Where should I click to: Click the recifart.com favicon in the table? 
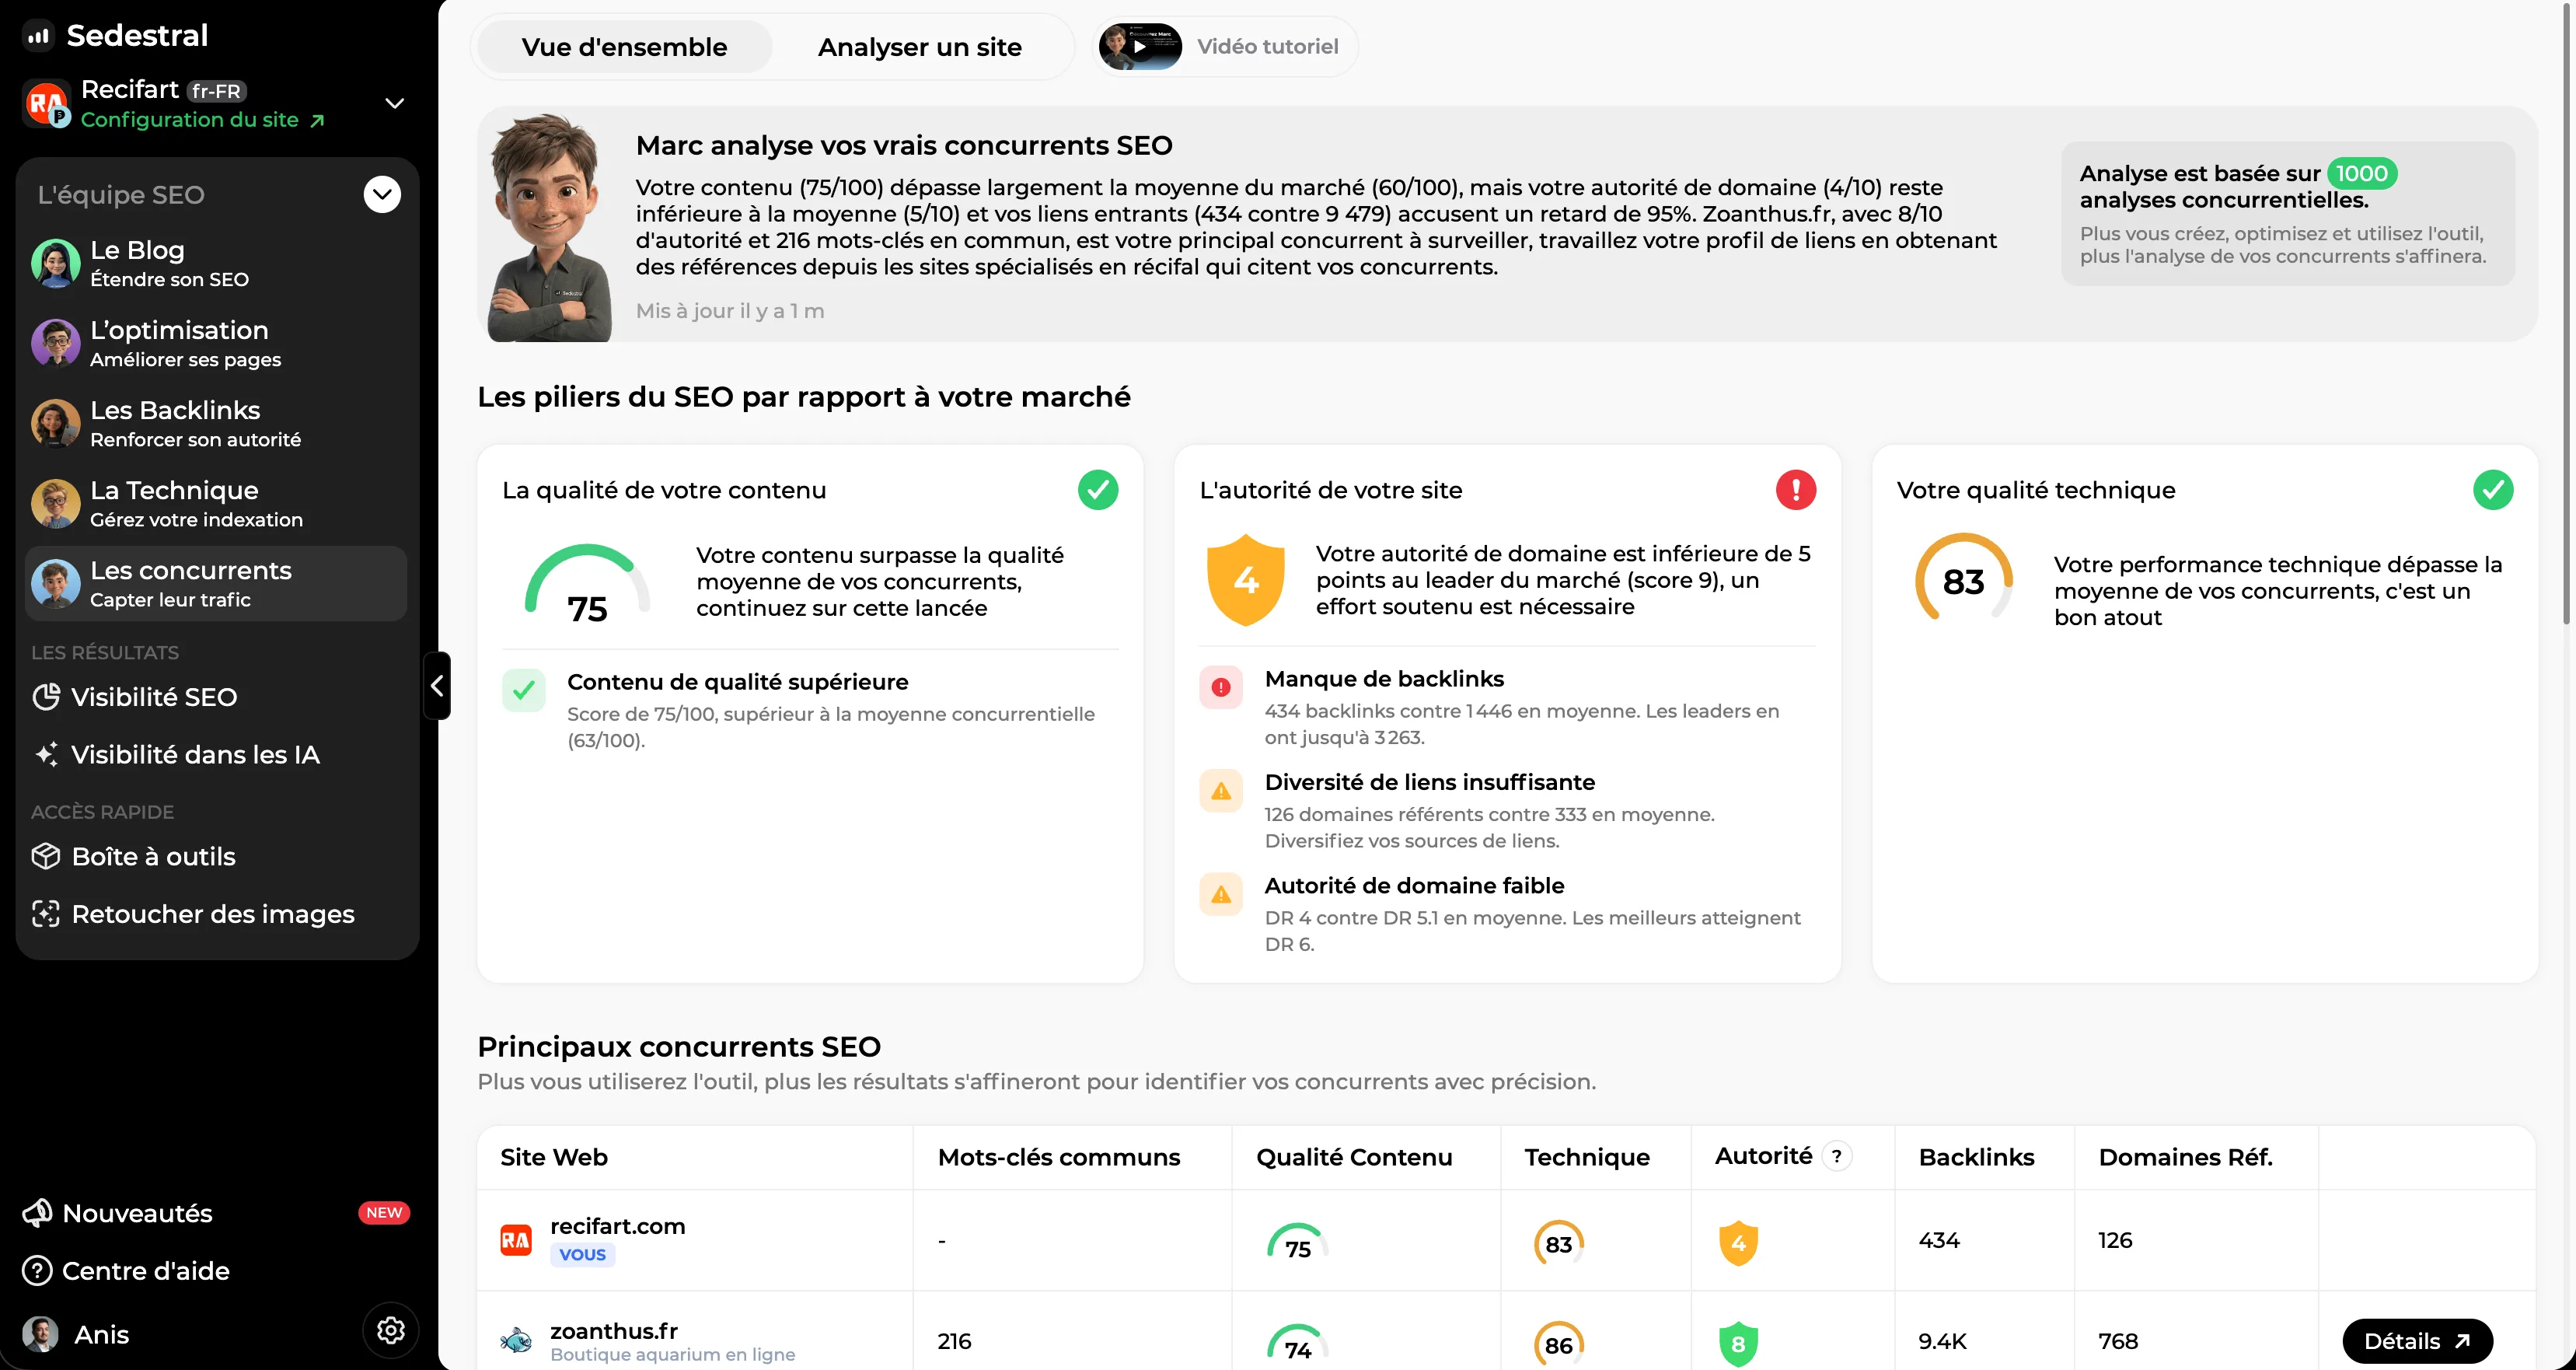tap(516, 1241)
